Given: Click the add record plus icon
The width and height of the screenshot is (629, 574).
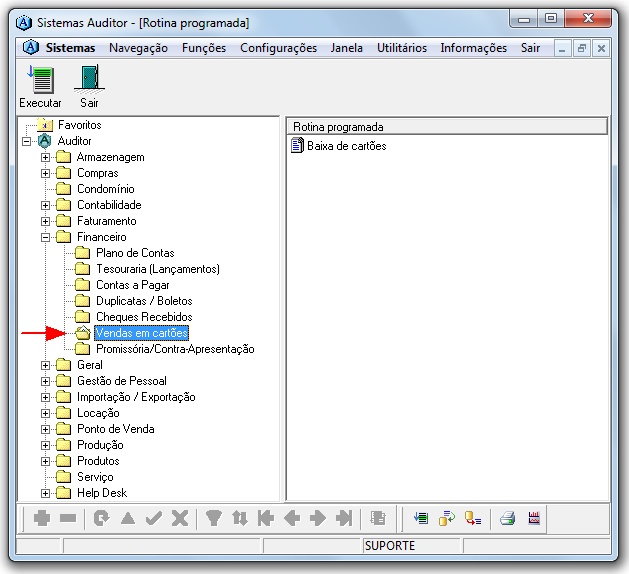Looking at the screenshot, I should (x=42, y=518).
